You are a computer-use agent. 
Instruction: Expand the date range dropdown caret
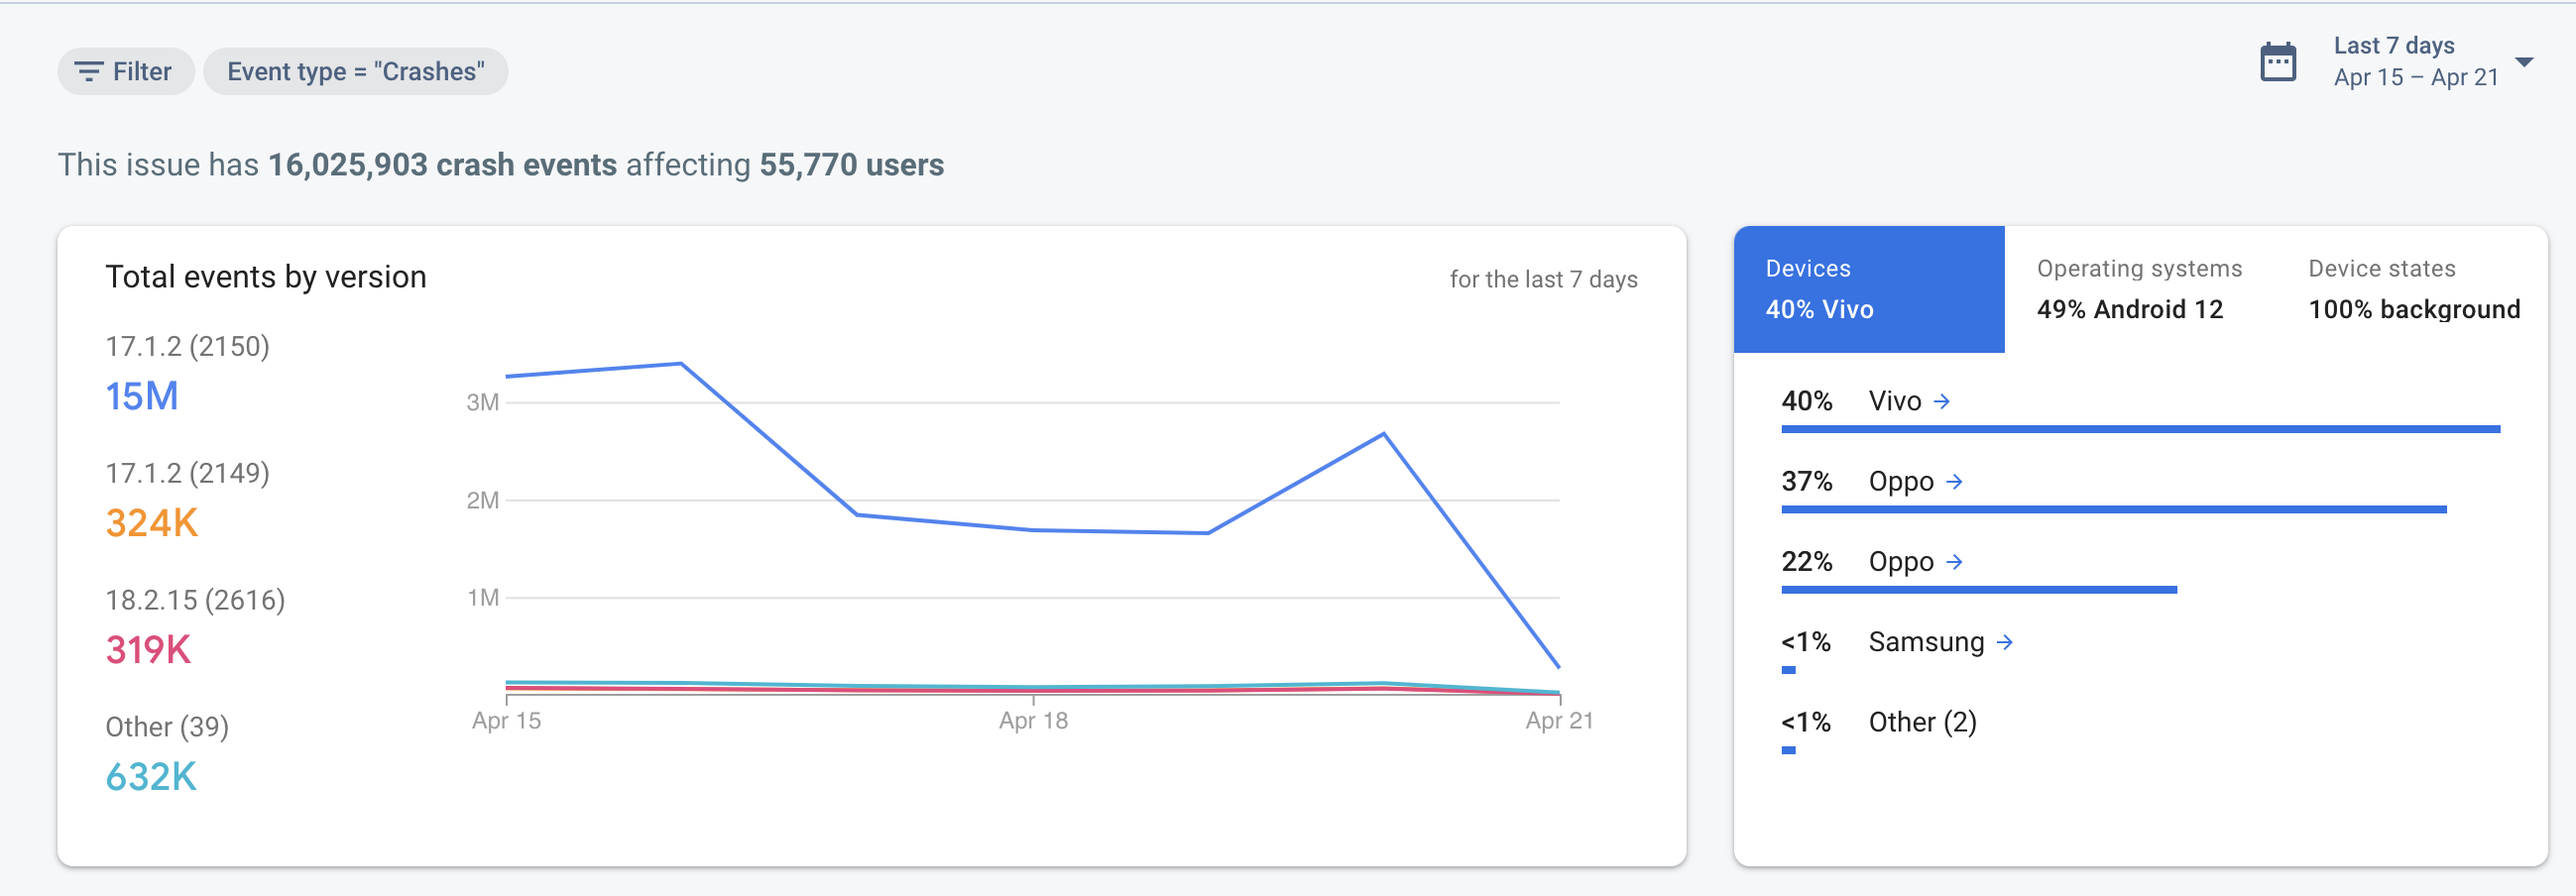(x=2524, y=62)
